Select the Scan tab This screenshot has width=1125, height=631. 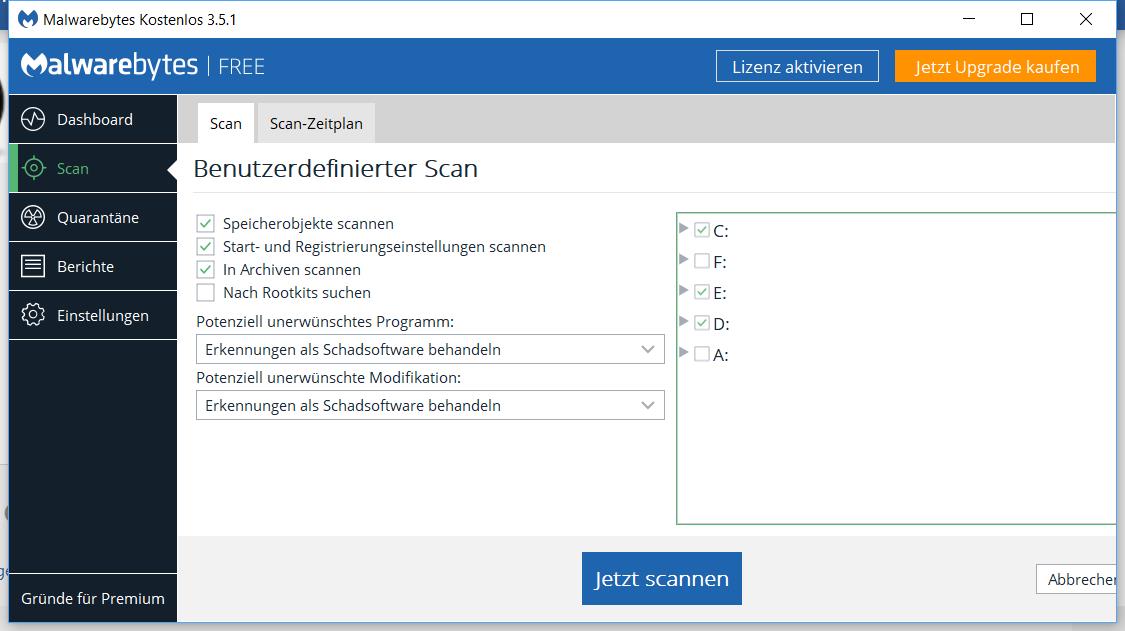[225, 123]
